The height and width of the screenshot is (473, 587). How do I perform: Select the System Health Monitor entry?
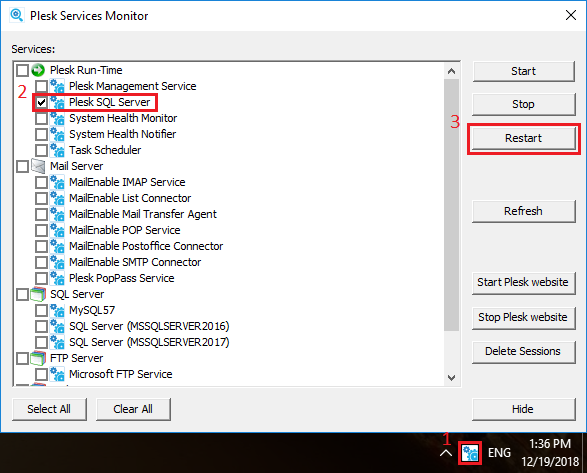click(x=123, y=118)
